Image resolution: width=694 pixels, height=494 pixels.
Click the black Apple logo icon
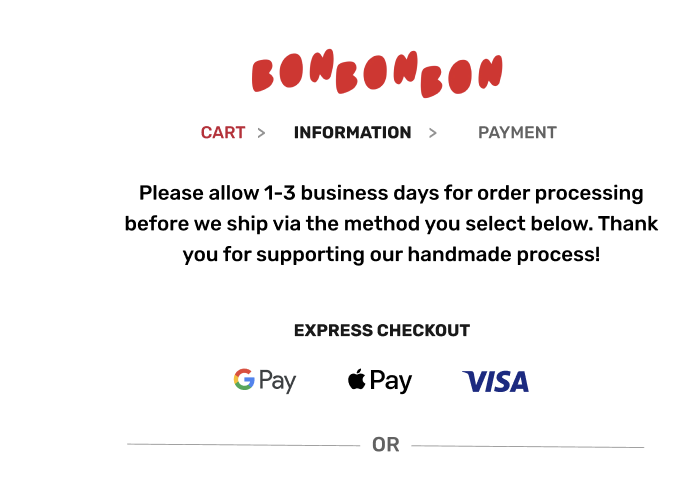(x=356, y=378)
